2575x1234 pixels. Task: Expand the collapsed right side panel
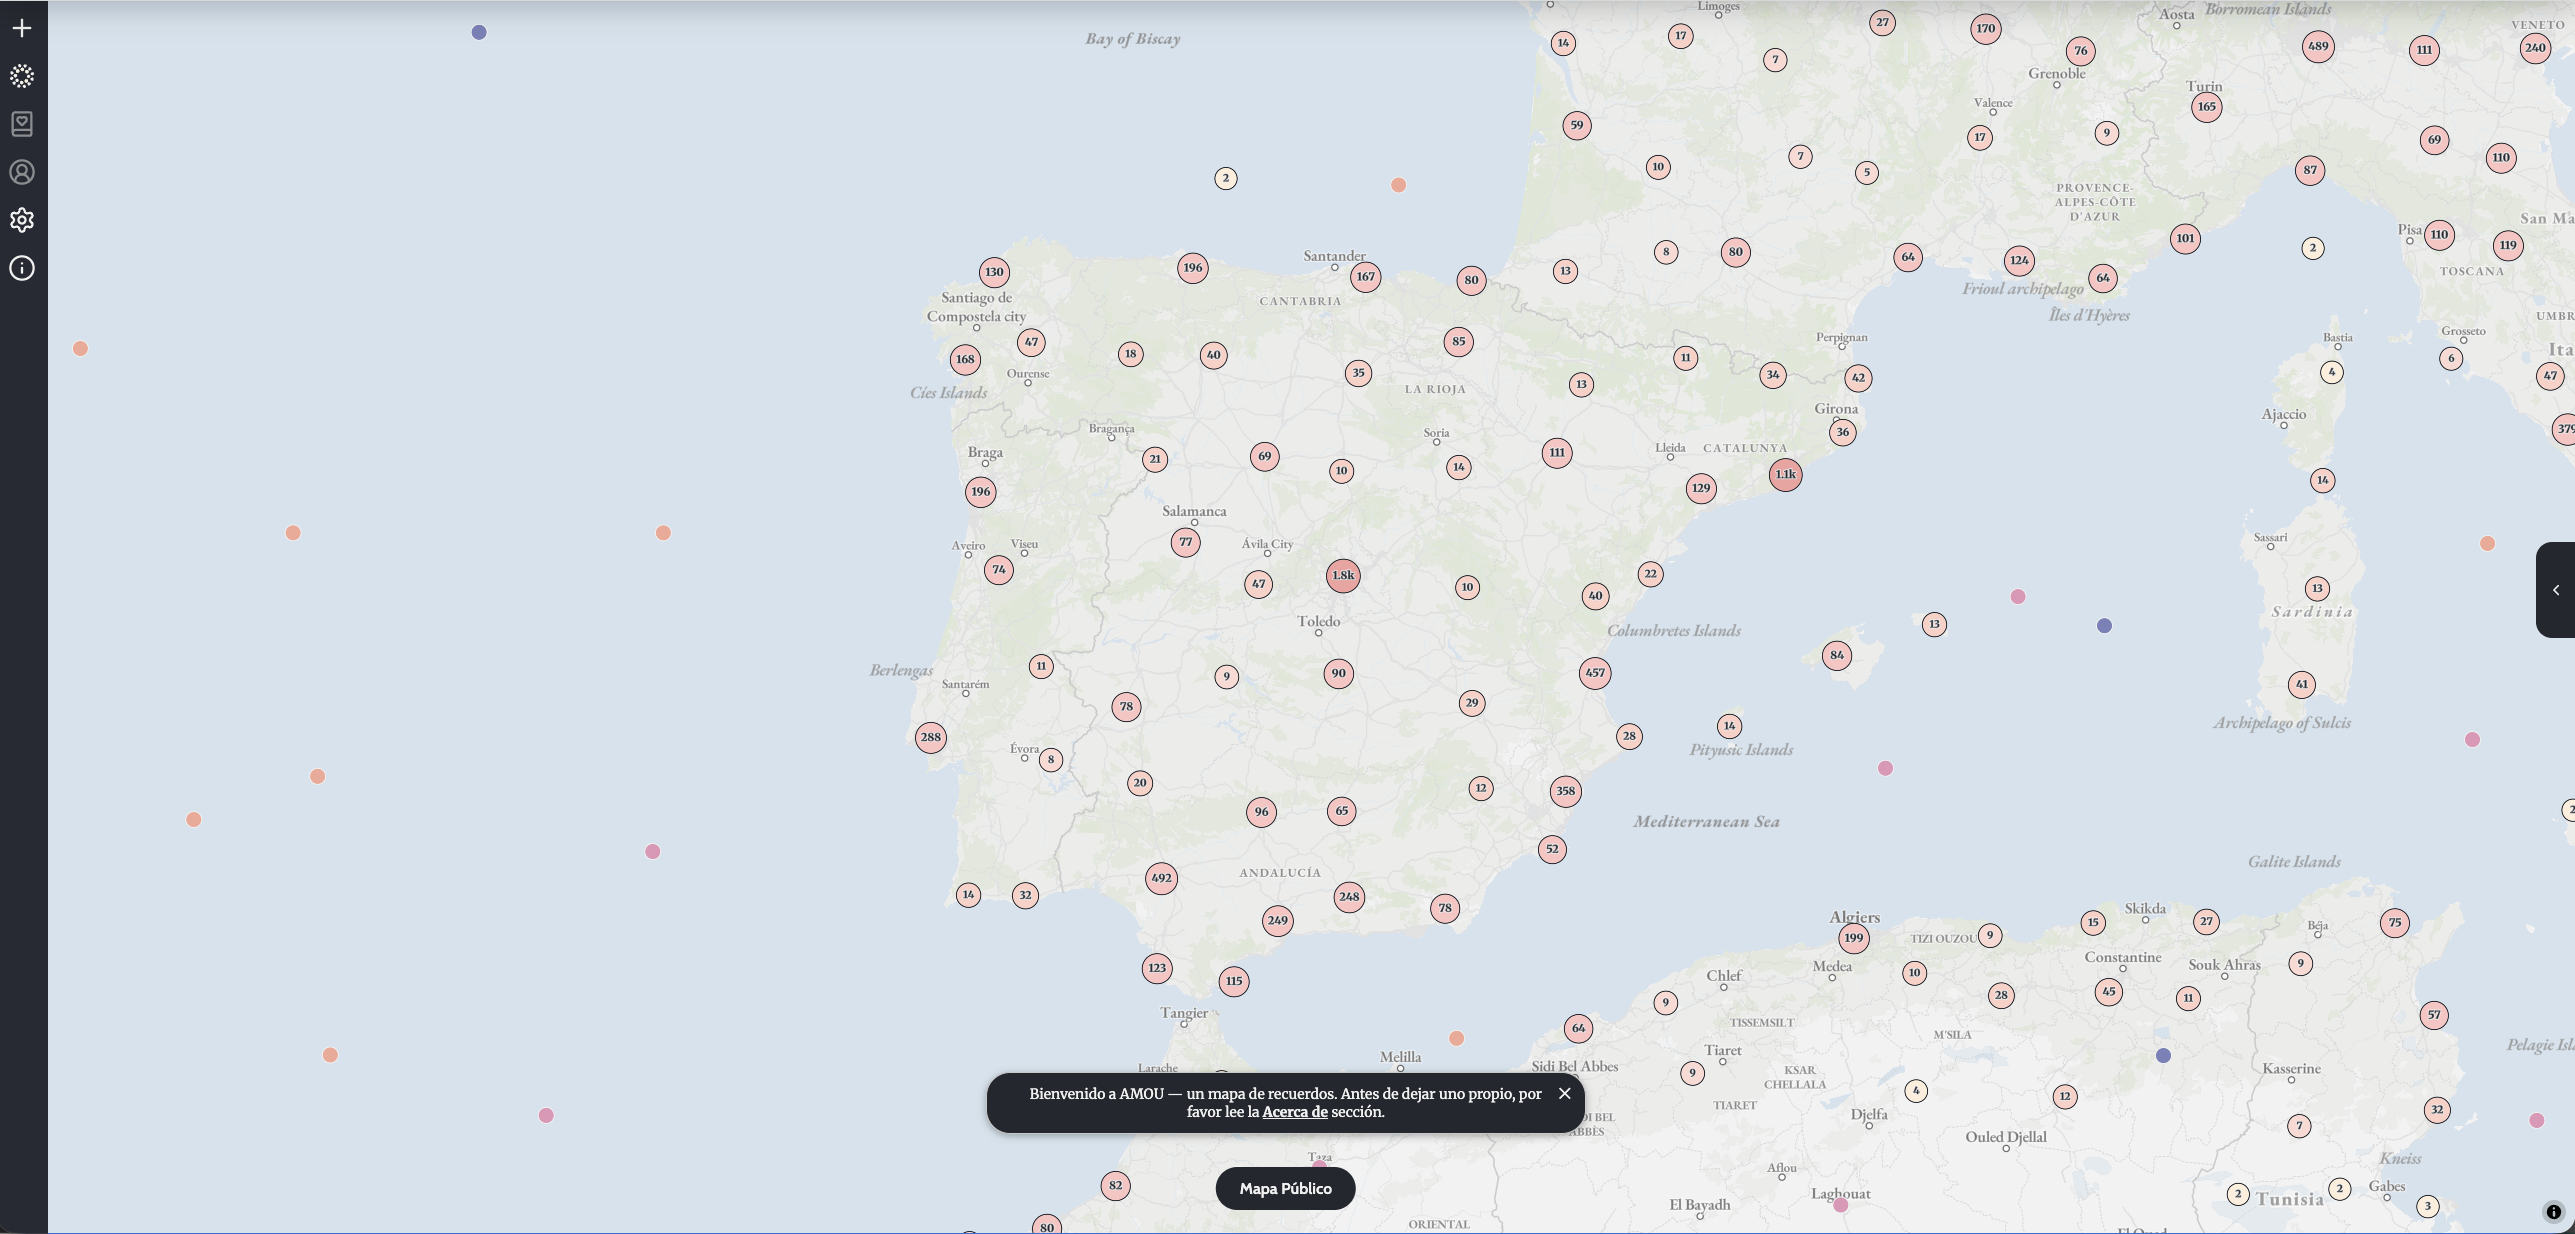click(2555, 590)
